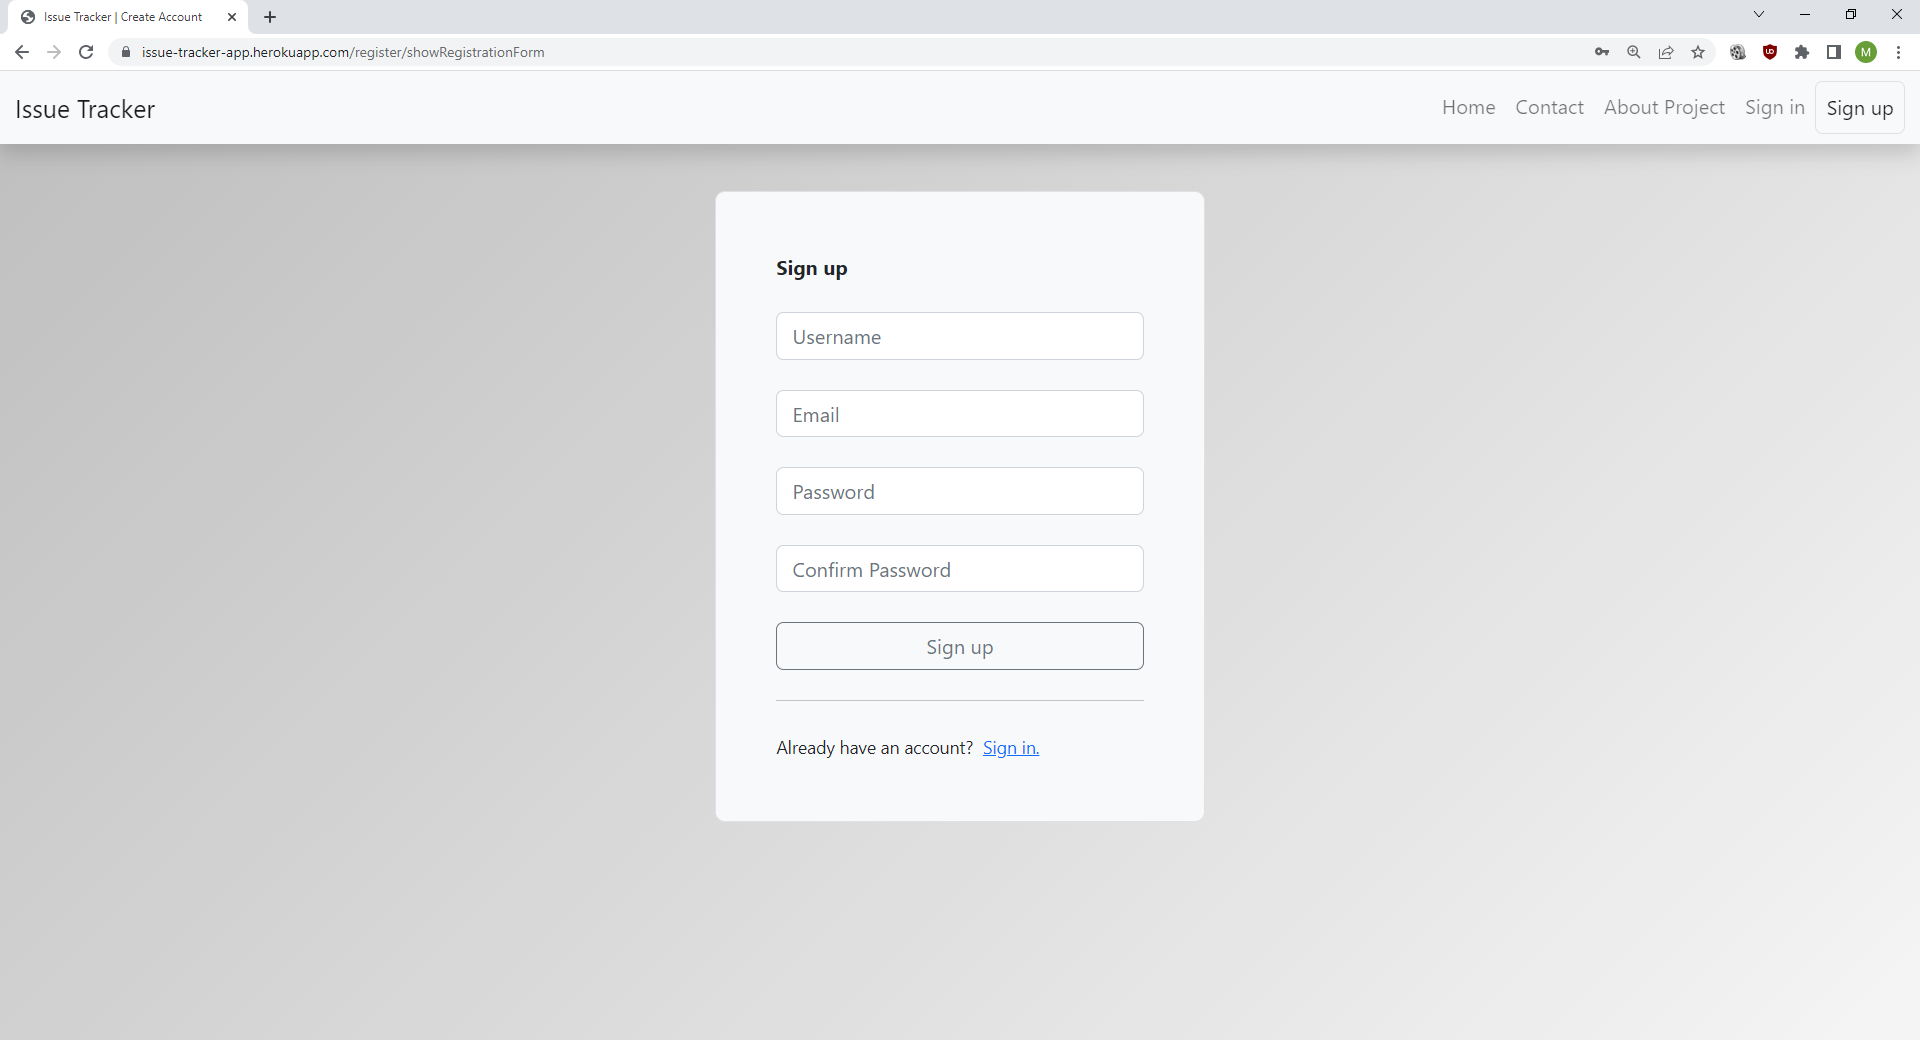This screenshot has width=1920, height=1040.
Task: Click into the Confirm Password field
Action: (x=959, y=569)
